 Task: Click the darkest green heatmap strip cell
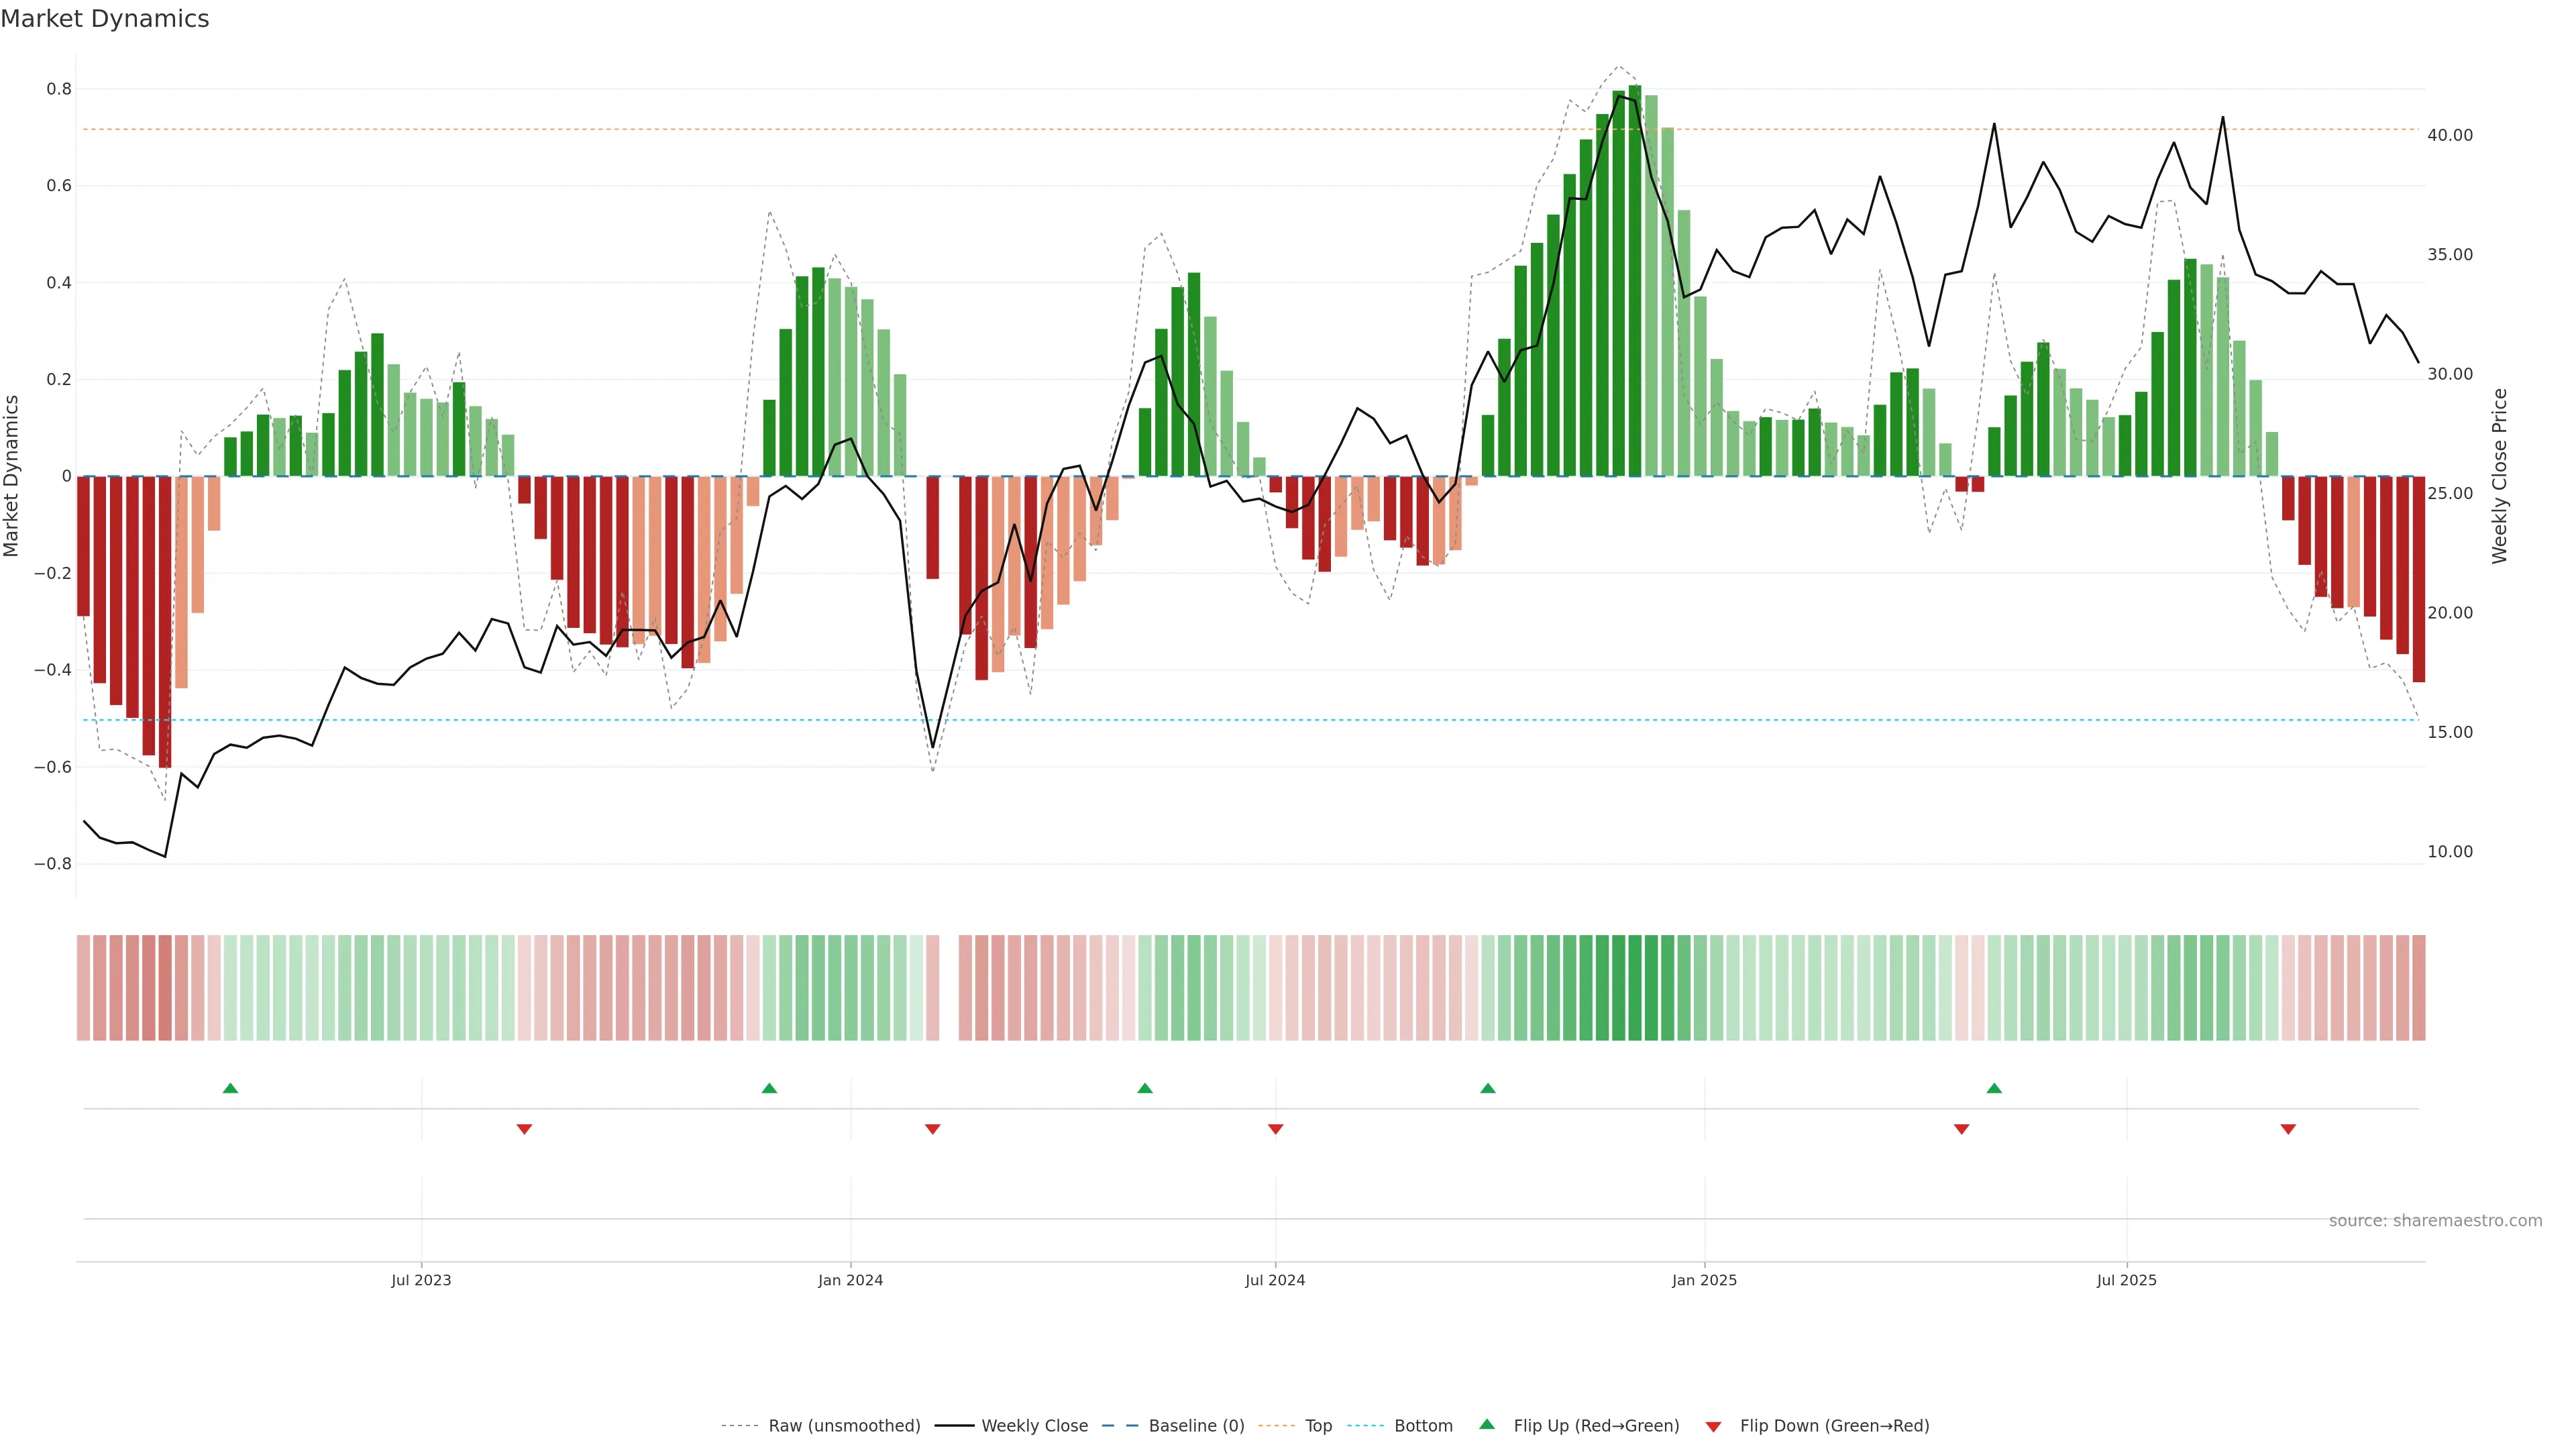1635,987
